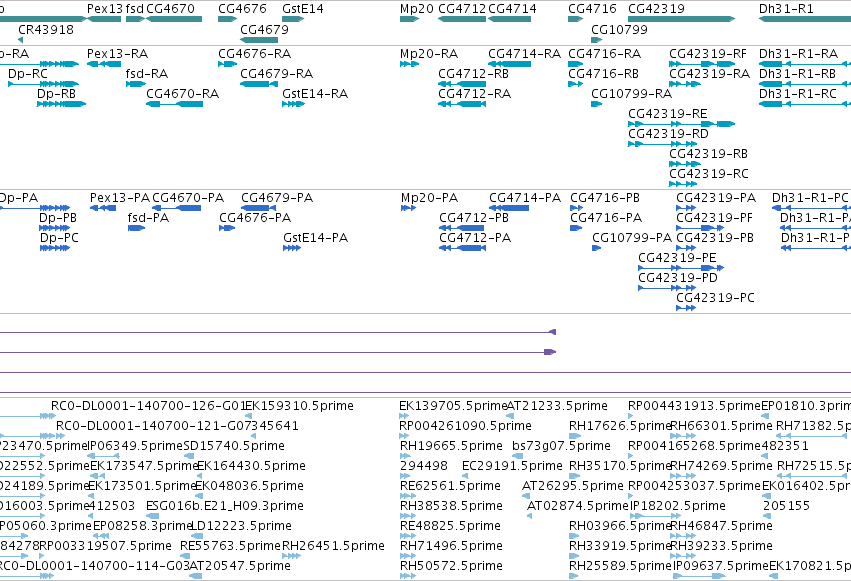Click the CG4712-RB transcript label

click(473, 74)
